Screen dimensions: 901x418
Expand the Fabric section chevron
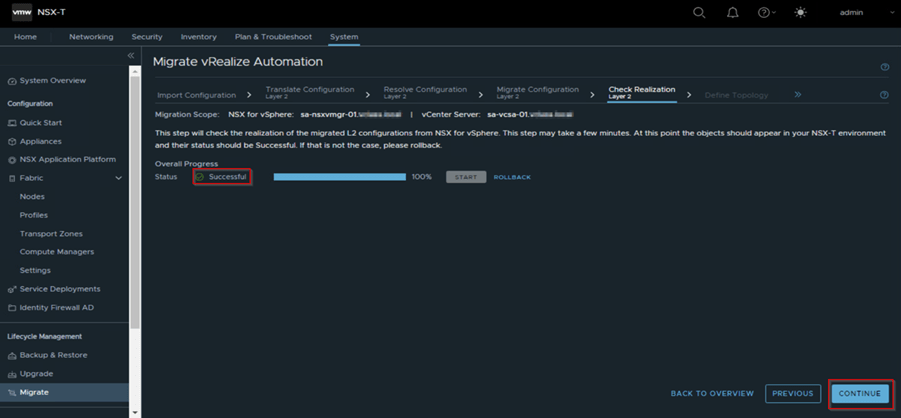click(119, 178)
